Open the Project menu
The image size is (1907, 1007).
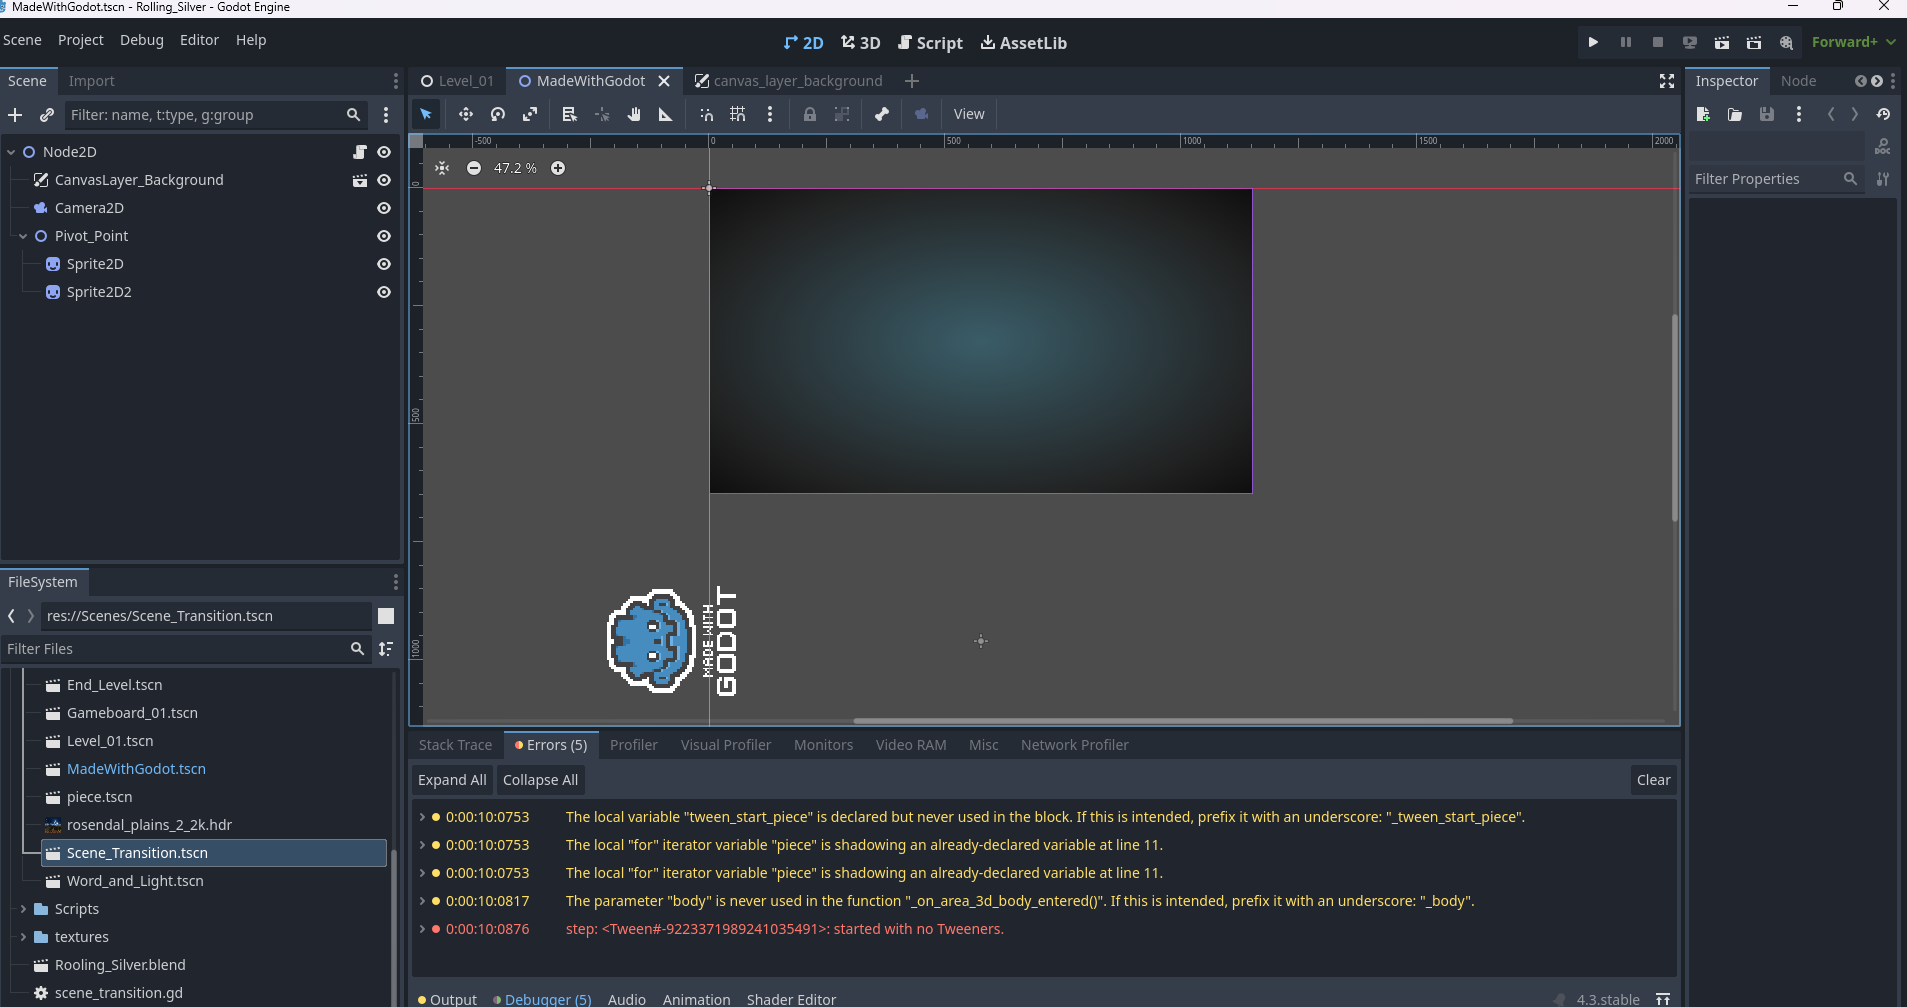coord(80,40)
